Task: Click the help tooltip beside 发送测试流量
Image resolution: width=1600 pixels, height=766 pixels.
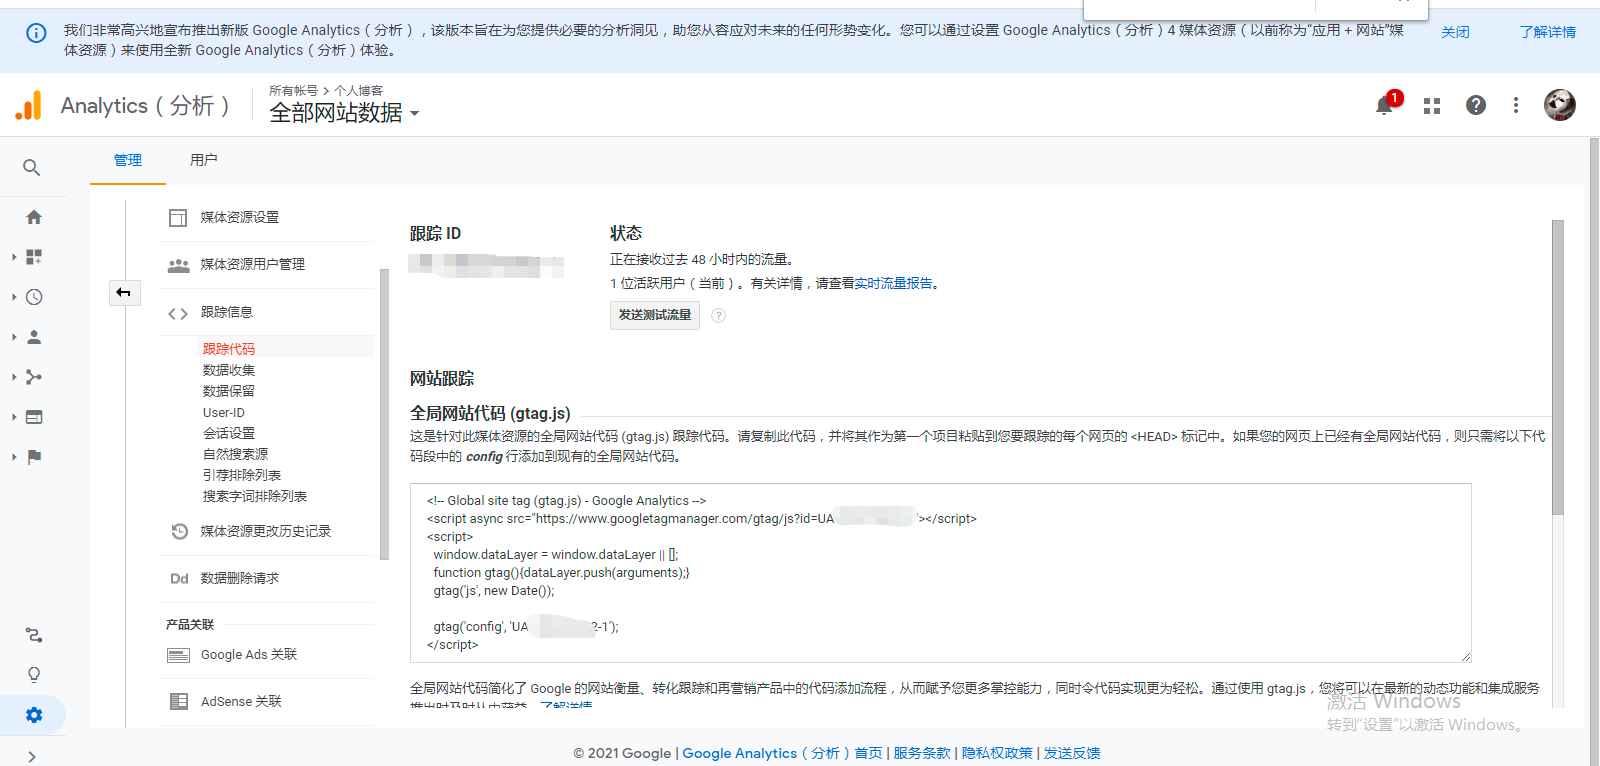Action: tap(718, 315)
